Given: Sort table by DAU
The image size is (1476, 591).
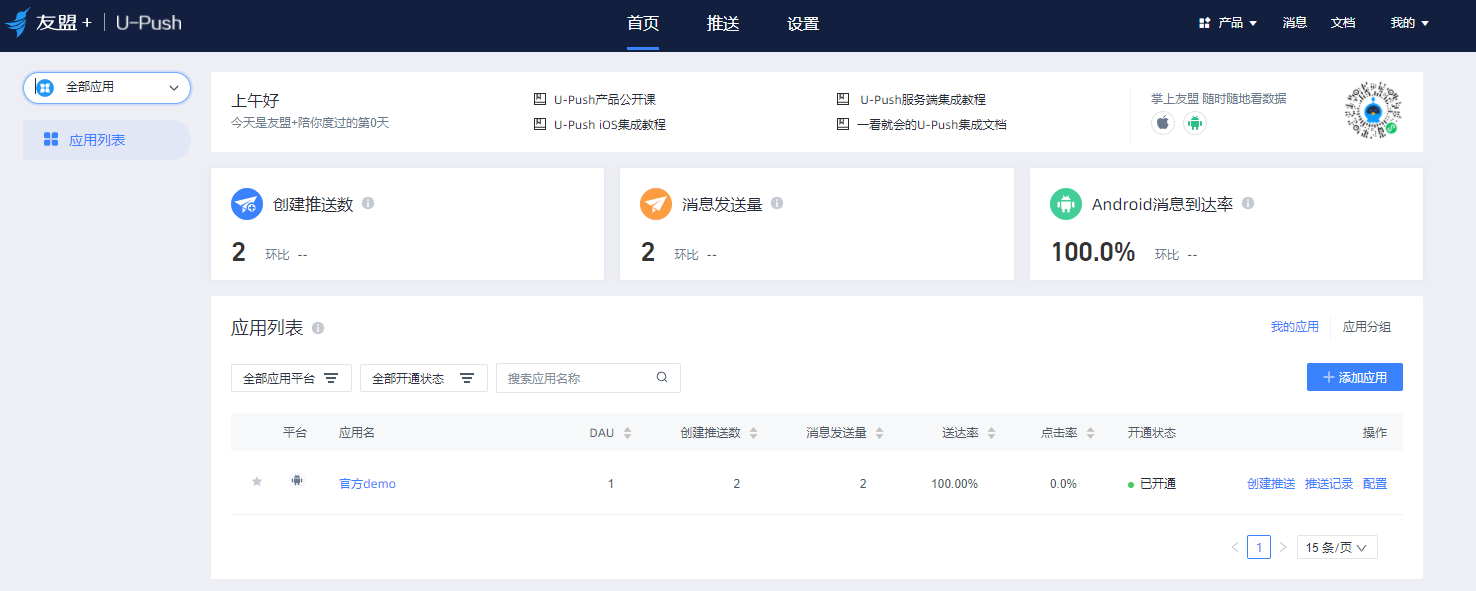Looking at the screenshot, I should (x=627, y=433).
